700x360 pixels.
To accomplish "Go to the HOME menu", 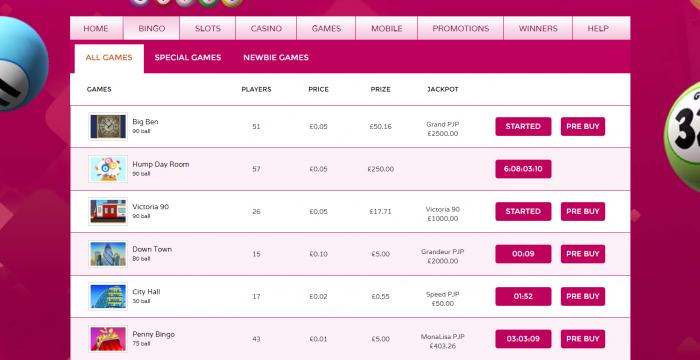I will coord(96,28).
